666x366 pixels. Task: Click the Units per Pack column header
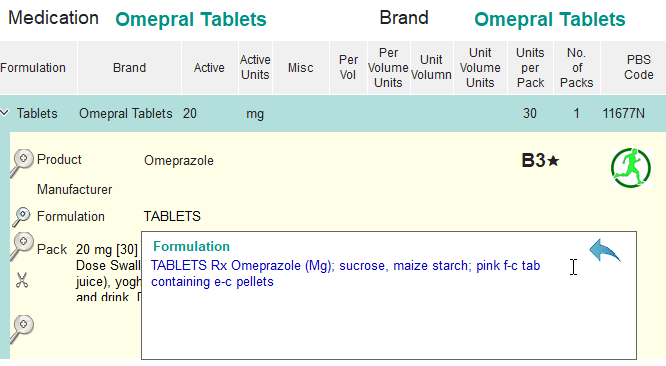pos(531,68)
